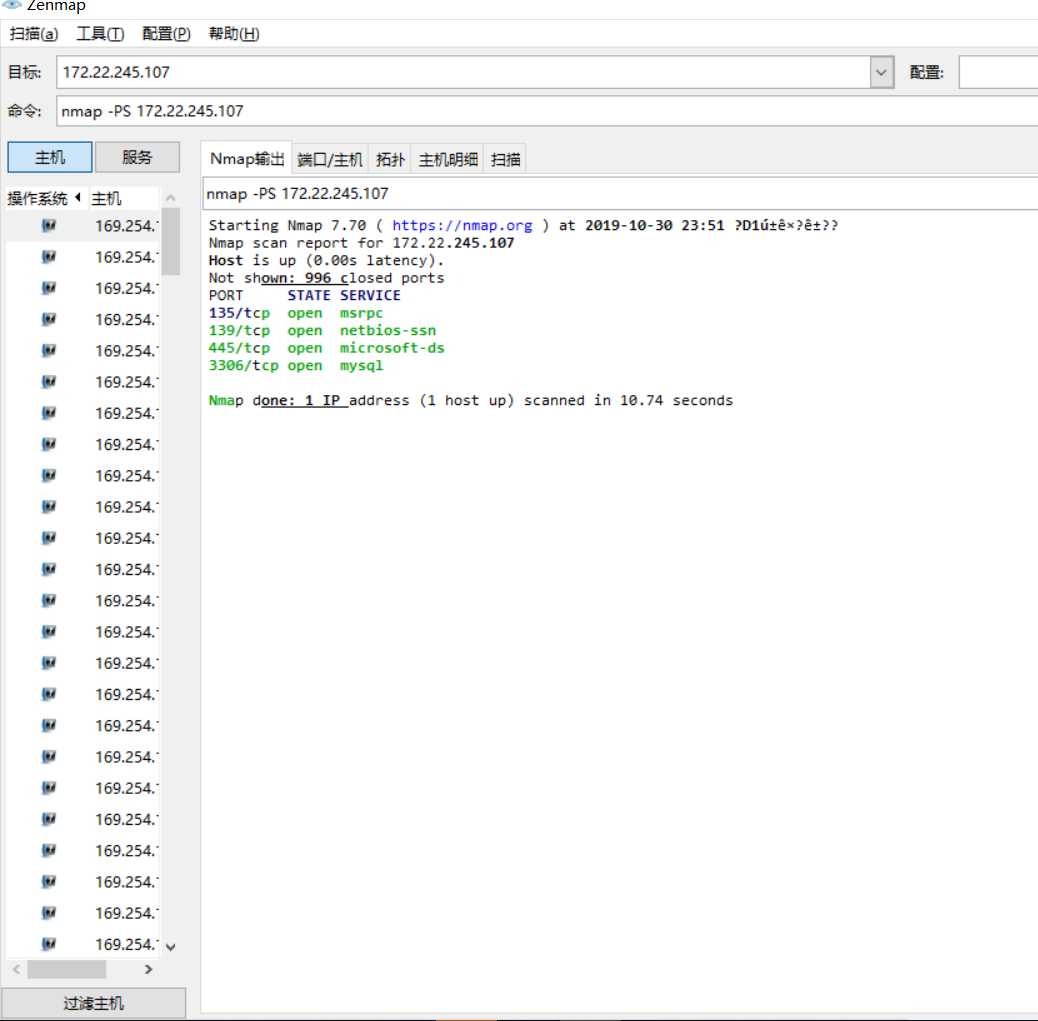
Task: Open the 配置(P) menu
Action: [166, 33]
